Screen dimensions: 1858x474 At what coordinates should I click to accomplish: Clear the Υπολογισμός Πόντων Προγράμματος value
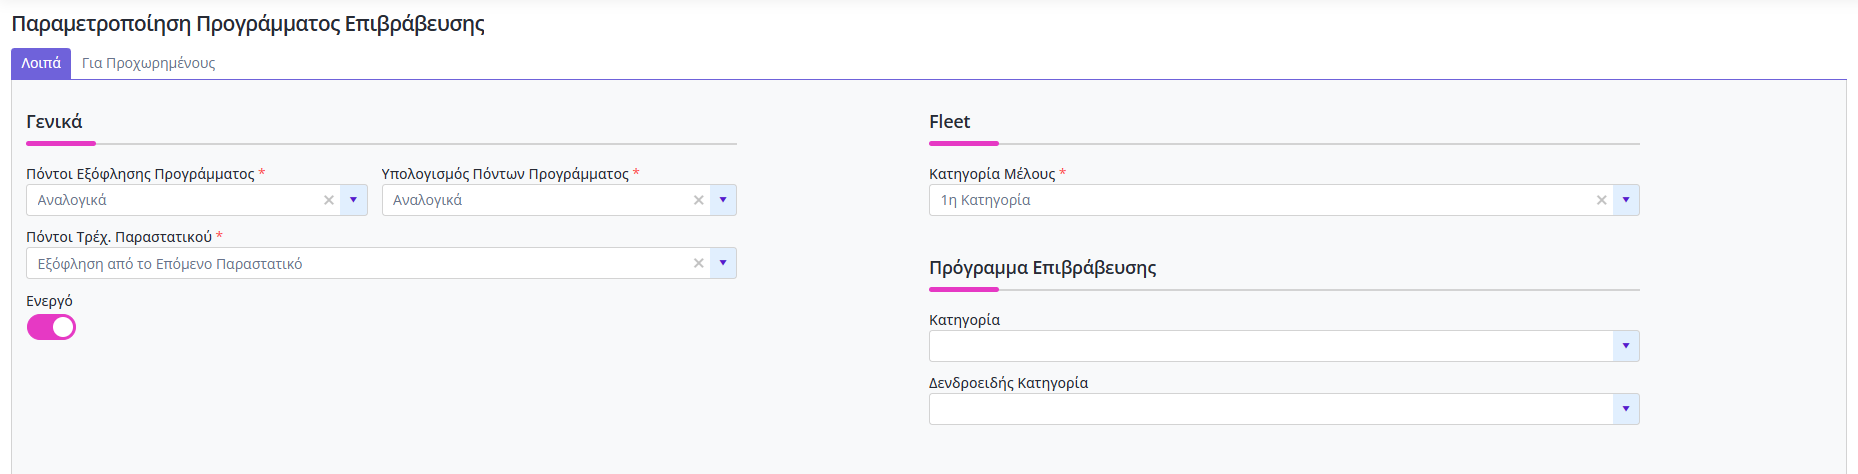point(698,200)
